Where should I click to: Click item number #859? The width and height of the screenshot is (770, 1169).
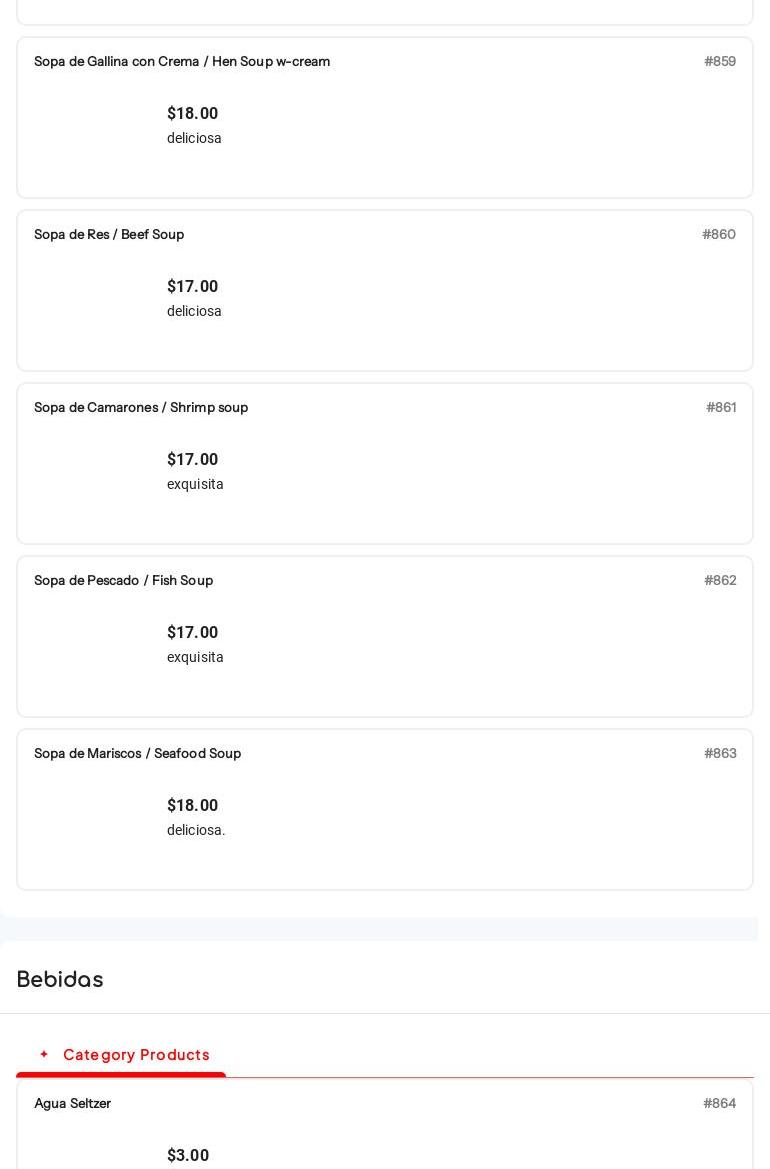(x=720, y=62)
